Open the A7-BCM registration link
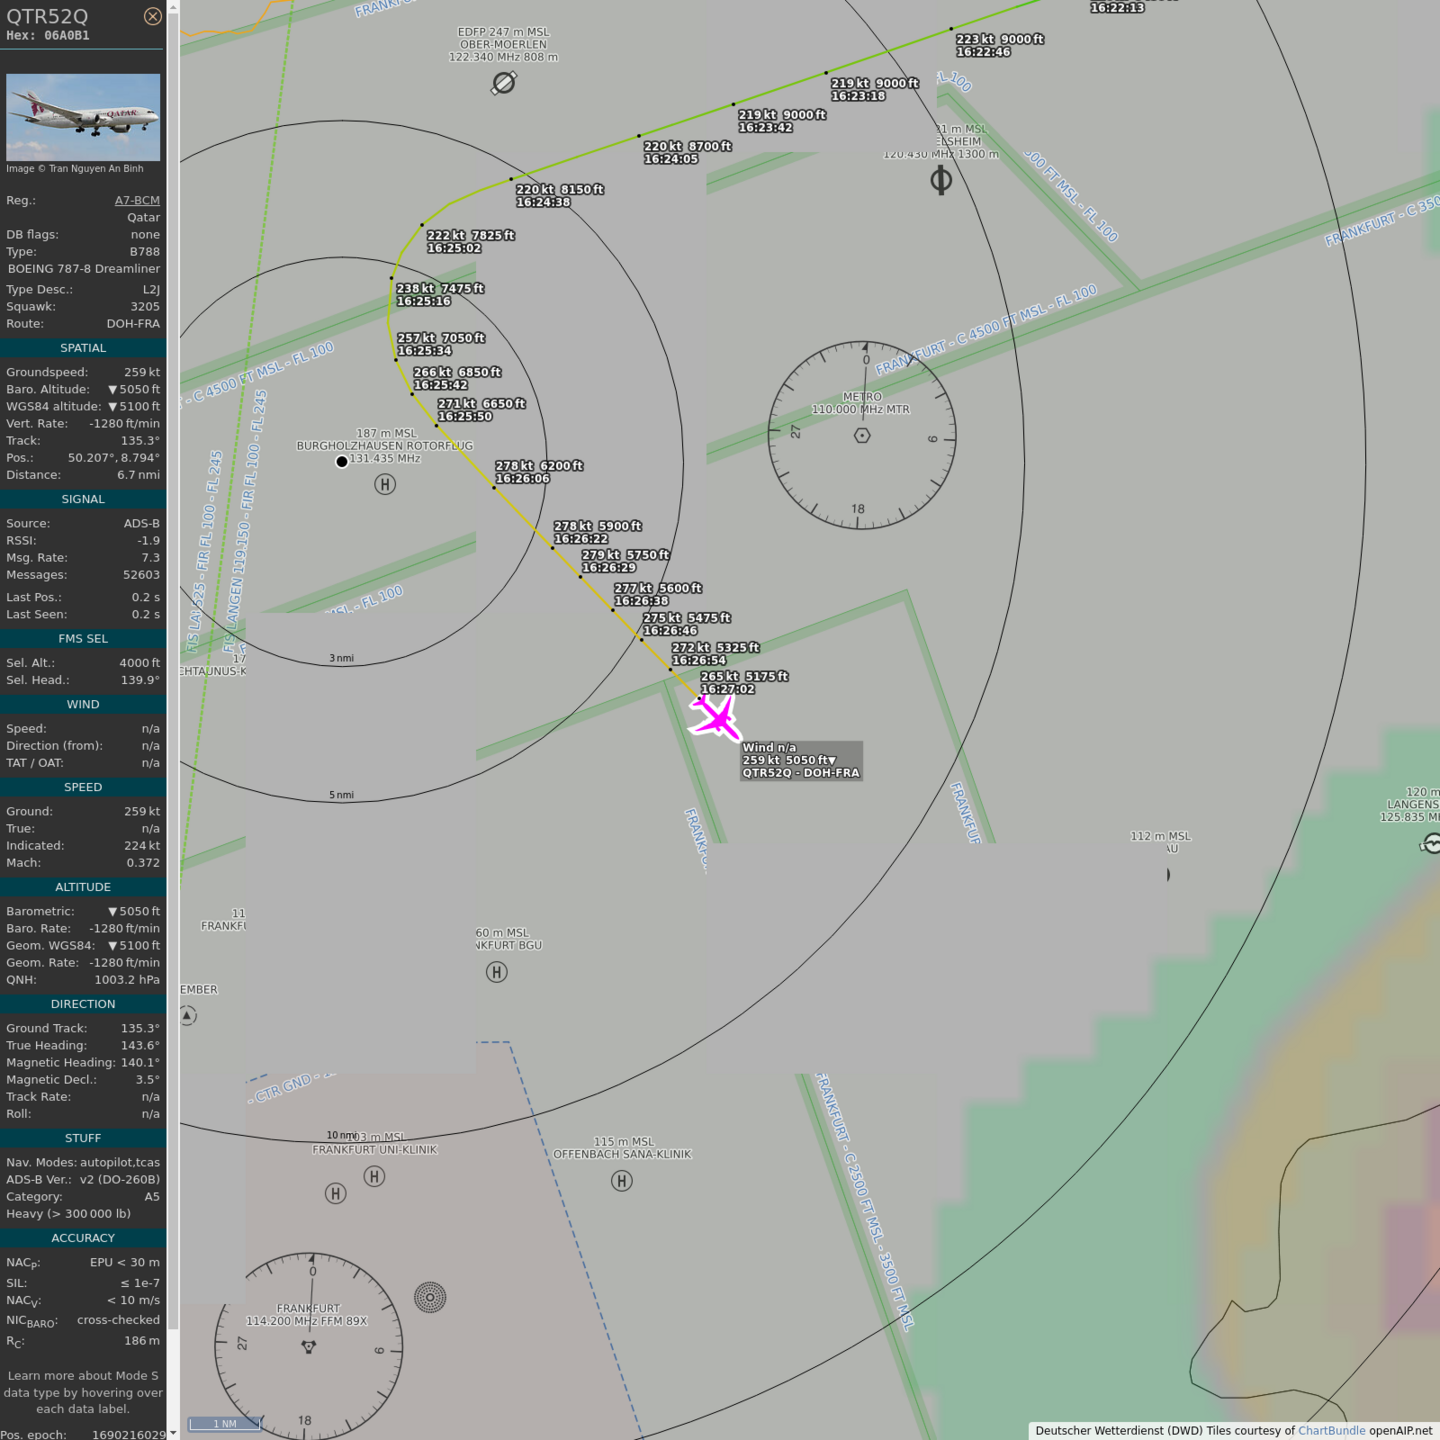Viewport: 1440px width, 1440px height. point(137,200)
